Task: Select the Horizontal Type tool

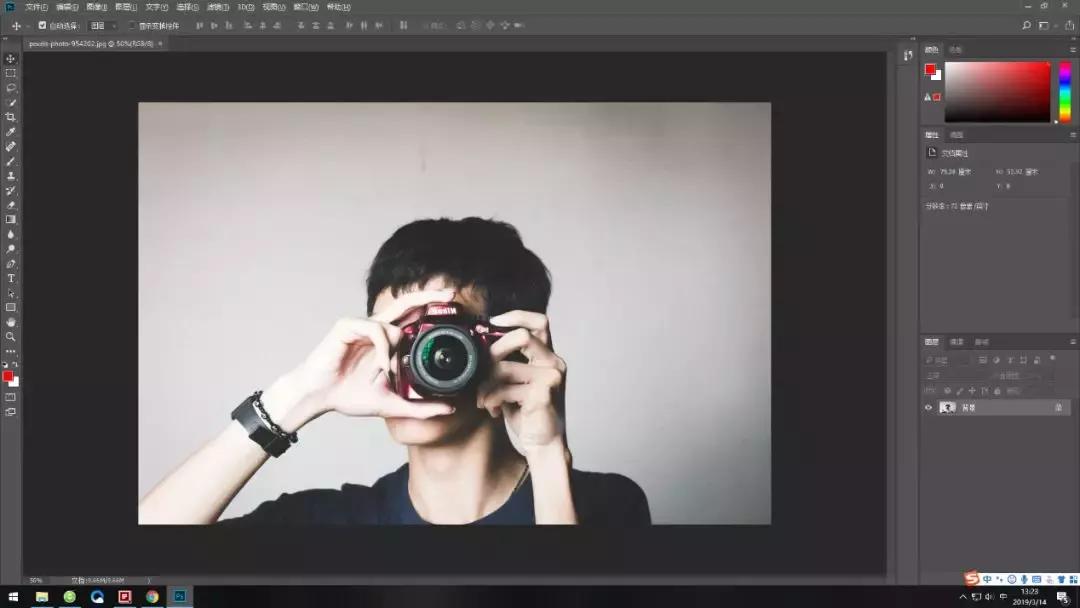Action: (x=10, y=278)
